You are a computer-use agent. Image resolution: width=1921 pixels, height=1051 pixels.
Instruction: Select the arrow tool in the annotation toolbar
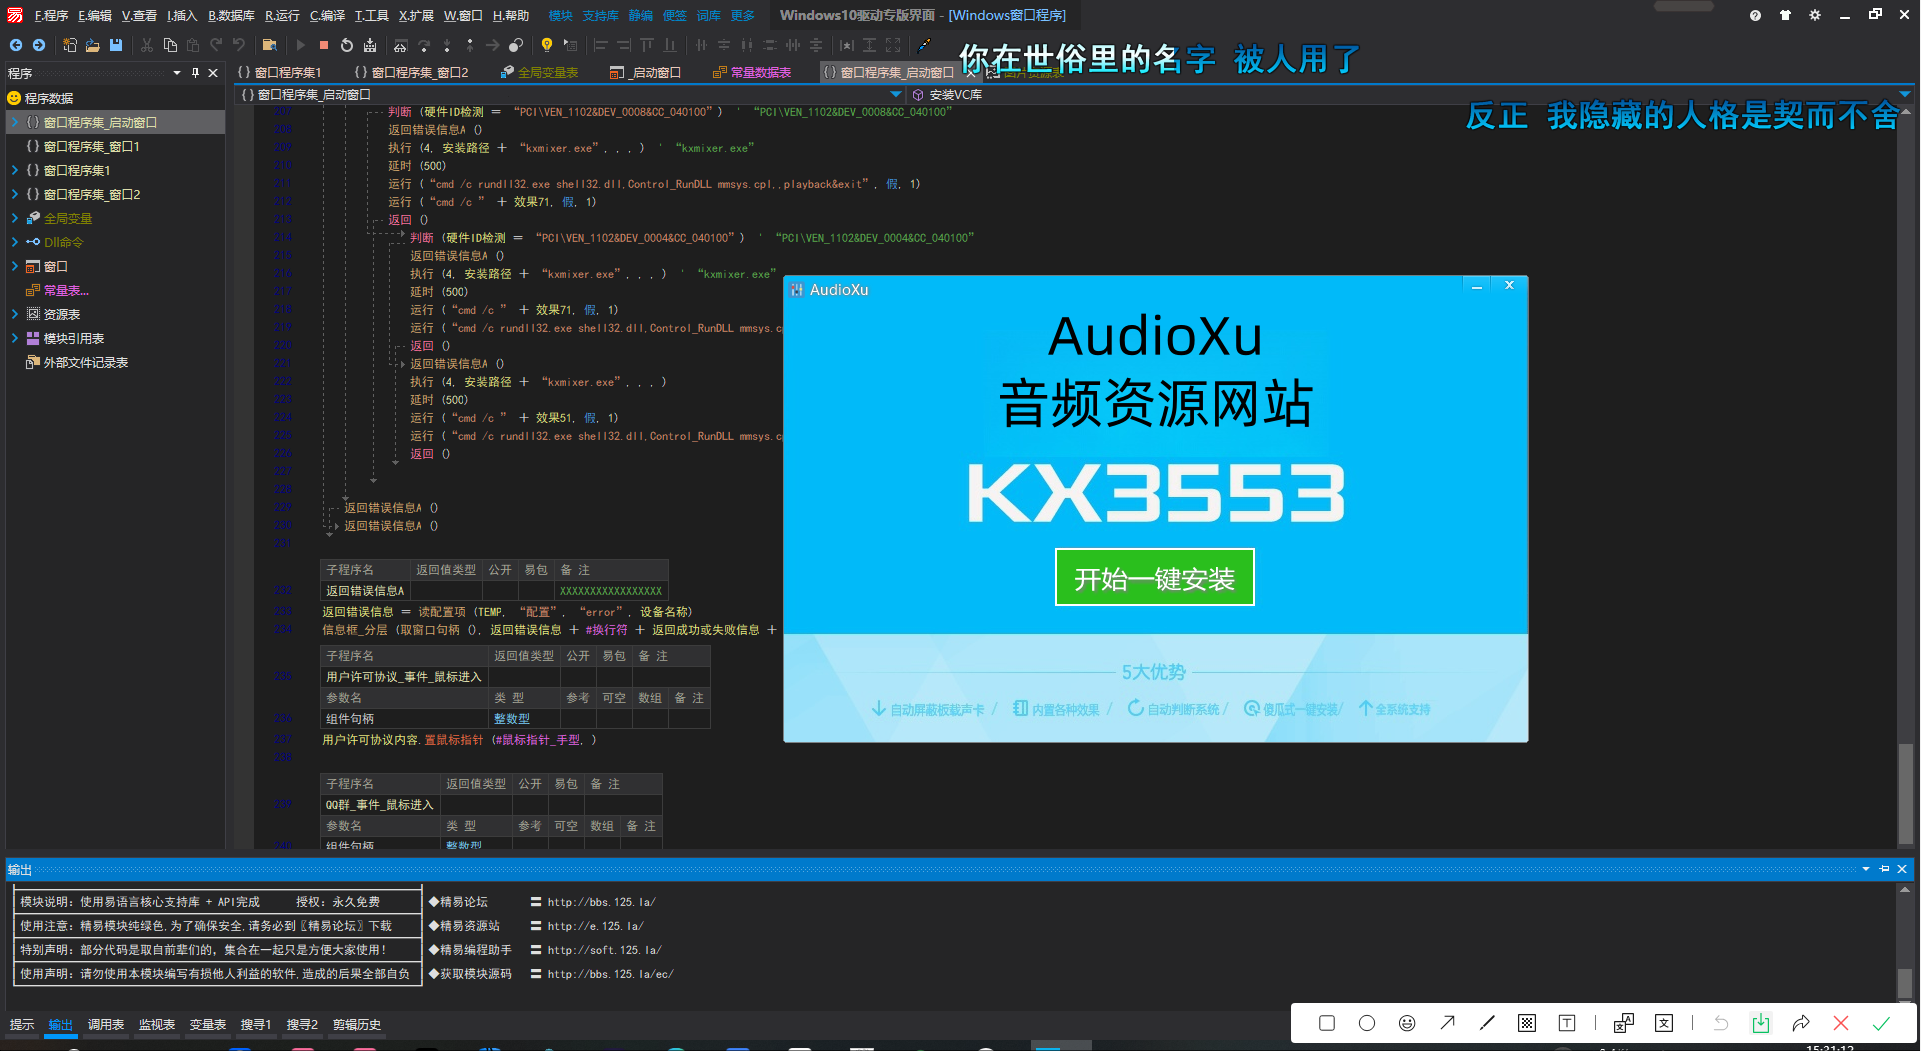(1447, 1024)
